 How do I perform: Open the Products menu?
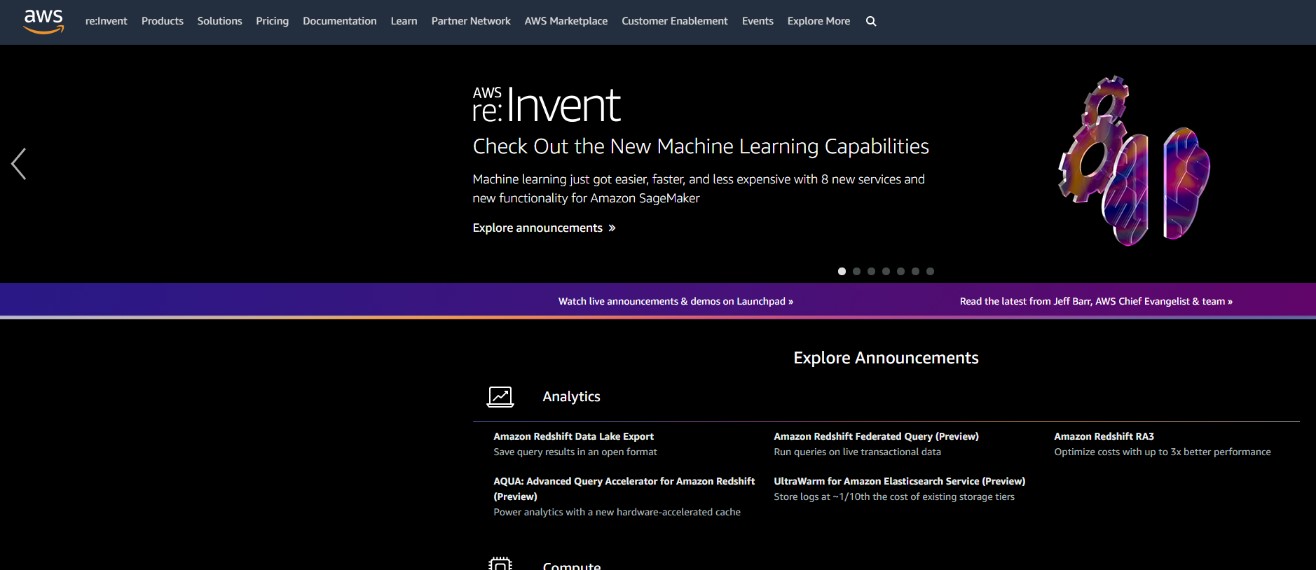(162, 21)
